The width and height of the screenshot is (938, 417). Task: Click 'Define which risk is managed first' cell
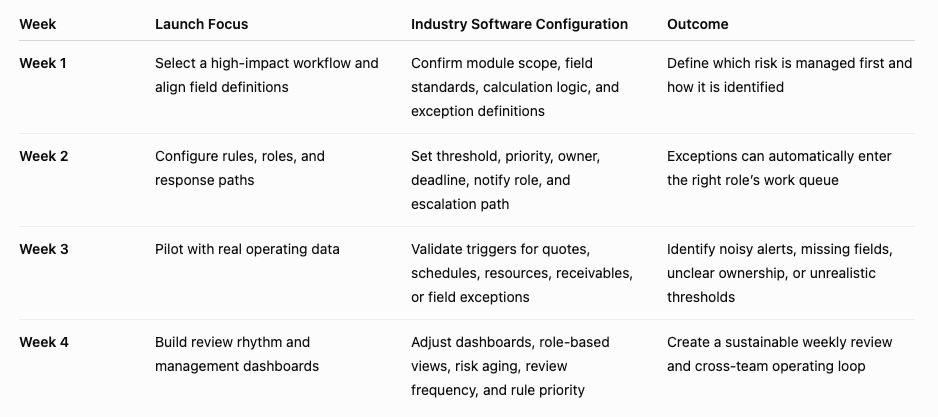(790, 75)
